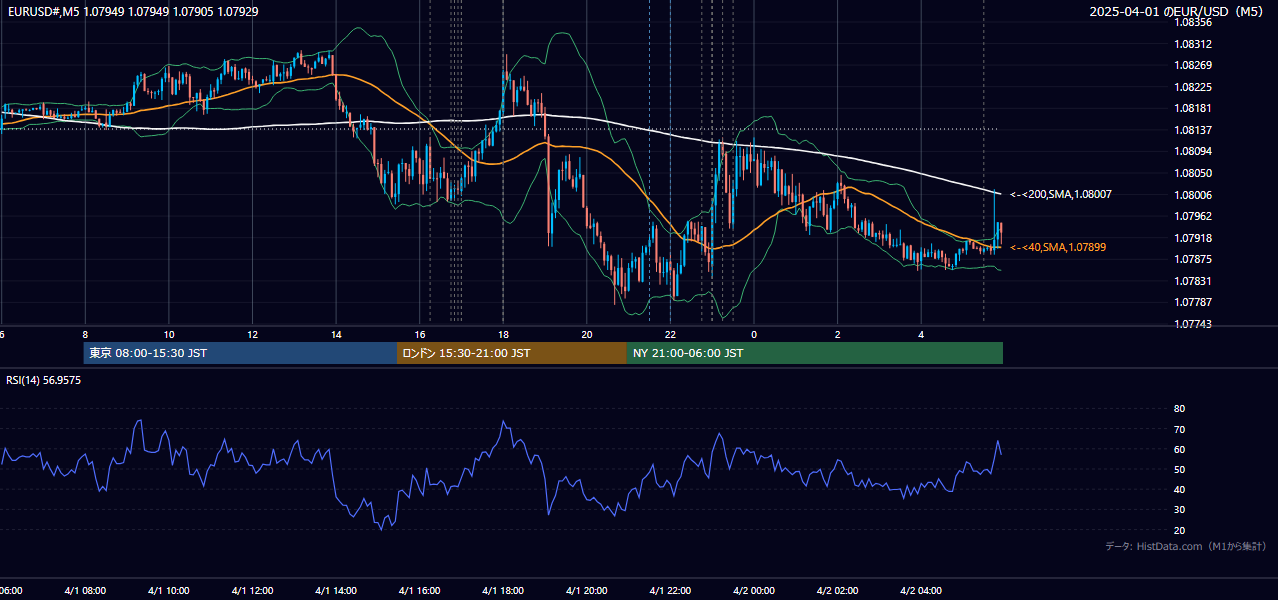Click hour label 18 under the price chart
Image resolution: width=1278 pixels, height=600 pixels.
coord(503,334)
